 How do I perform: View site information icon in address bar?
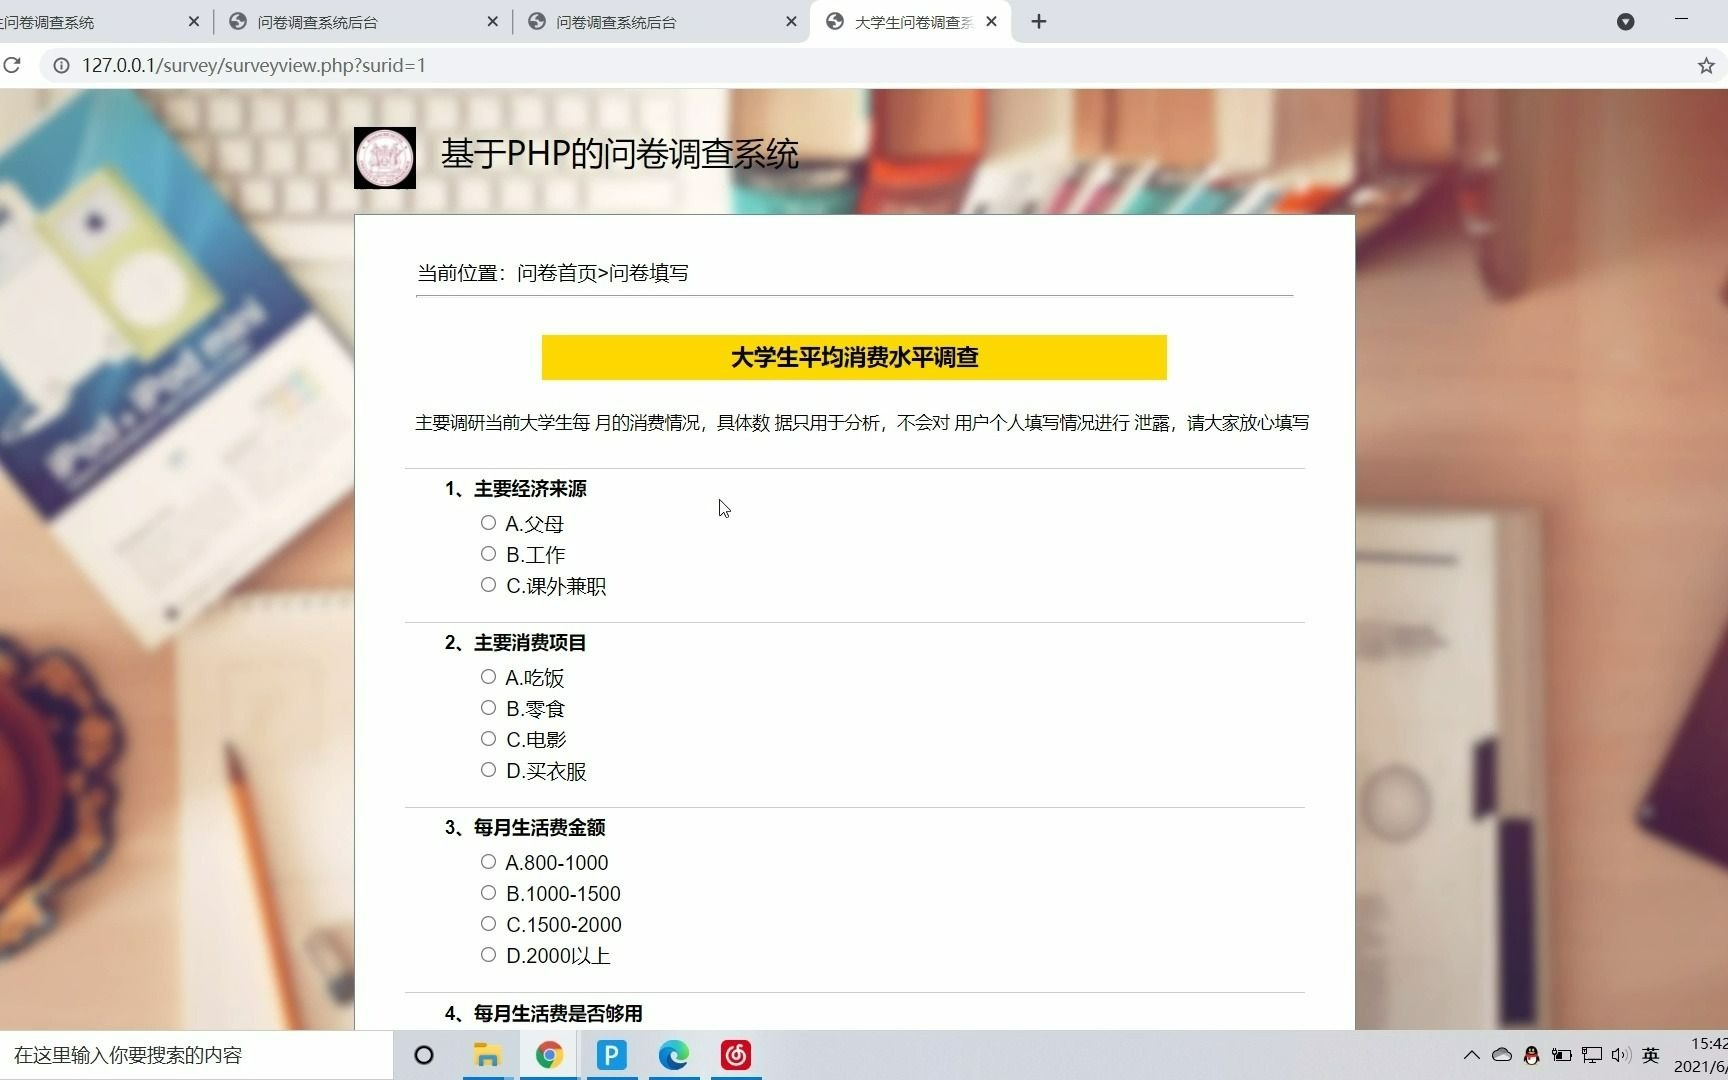coord(61,66)
